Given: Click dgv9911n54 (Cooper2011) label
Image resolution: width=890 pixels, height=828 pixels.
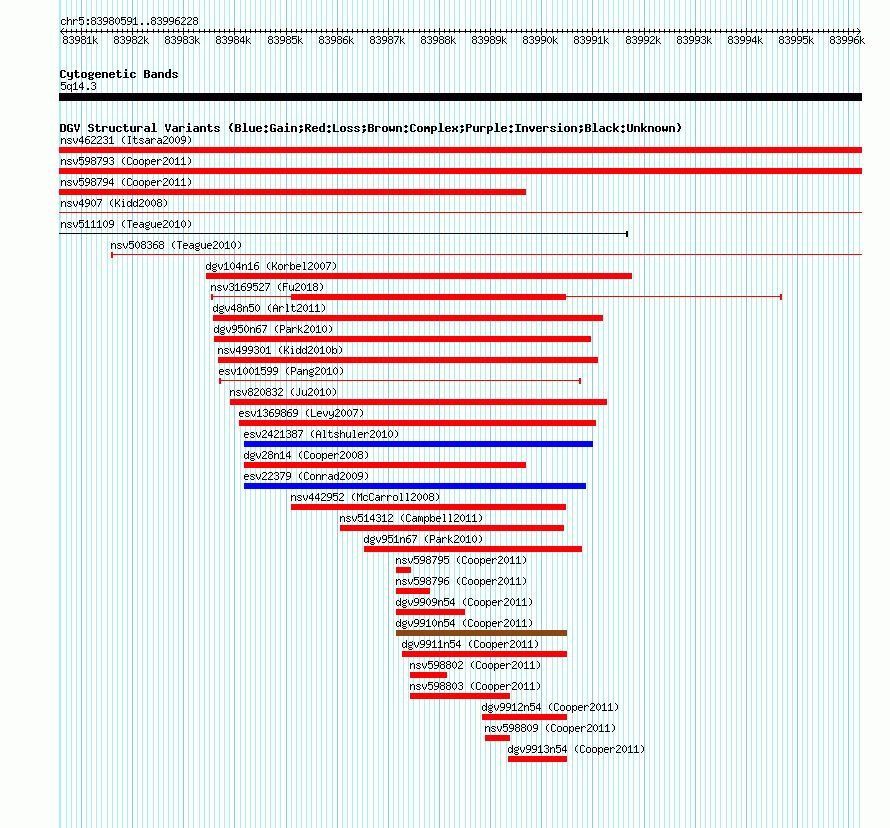Looking at the screenshot, I should (471, 644).
